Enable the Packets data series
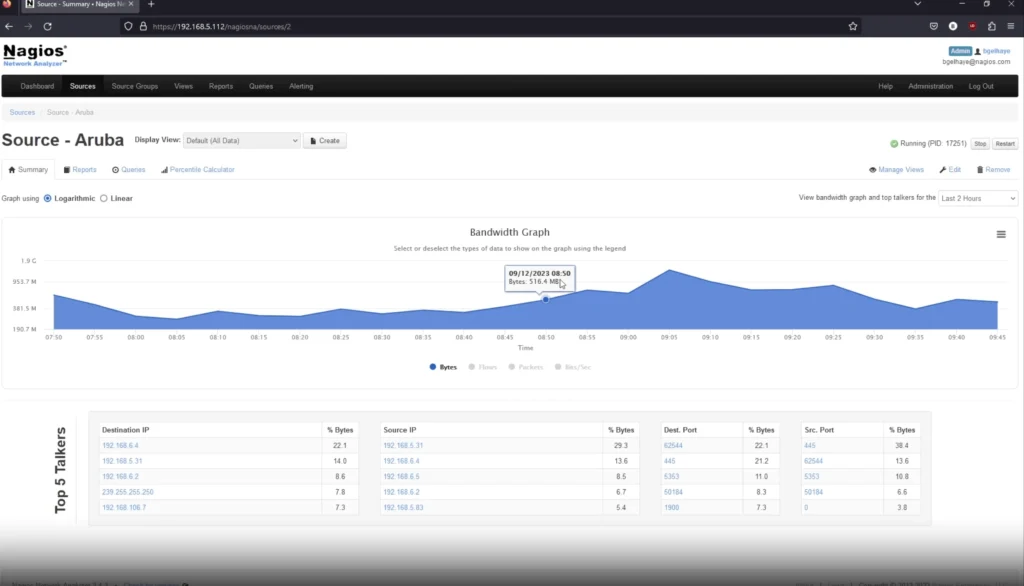1024x586 pixels. [528, 367]
